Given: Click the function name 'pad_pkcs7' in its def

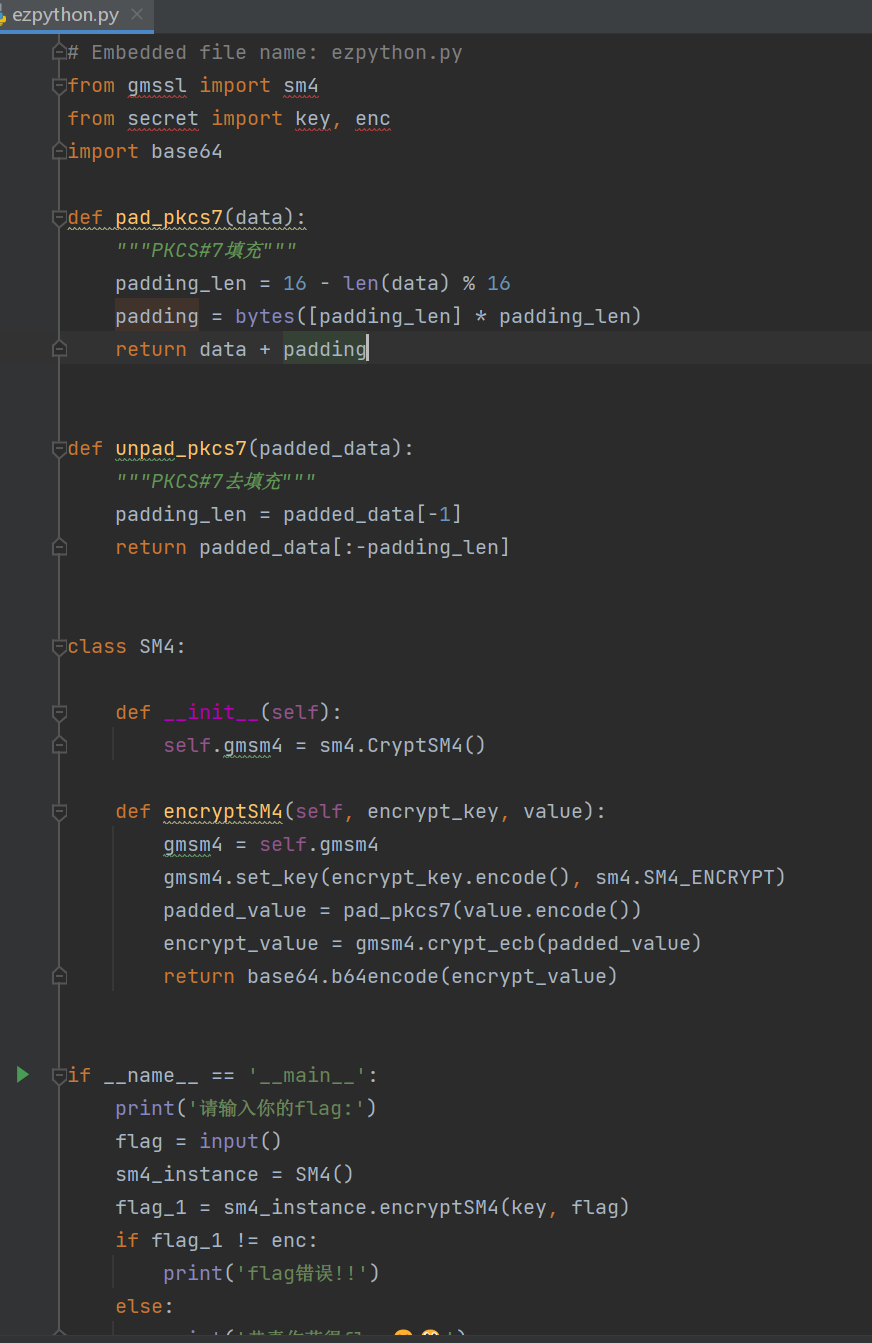Looking at the screenshot, I should tap(169, 217).
